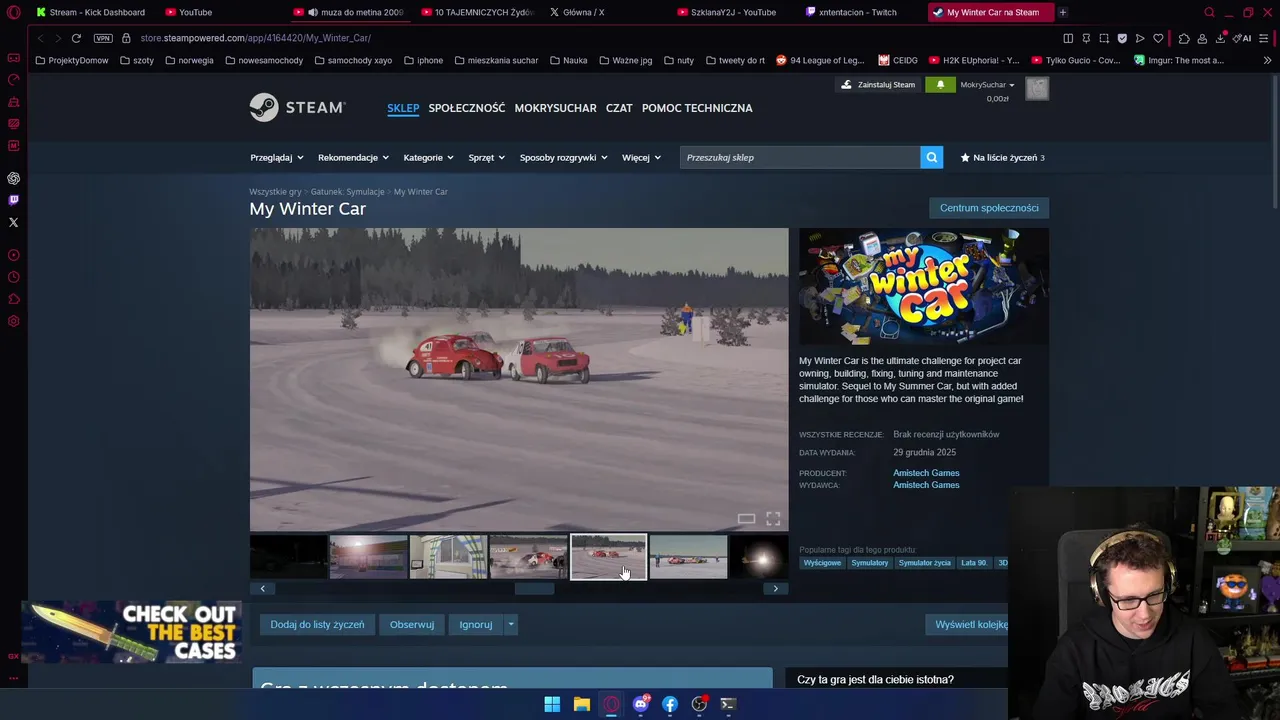Click Dodaj do listy życzeń button
The image size is (1280, 720).
[x=317, y=624]
